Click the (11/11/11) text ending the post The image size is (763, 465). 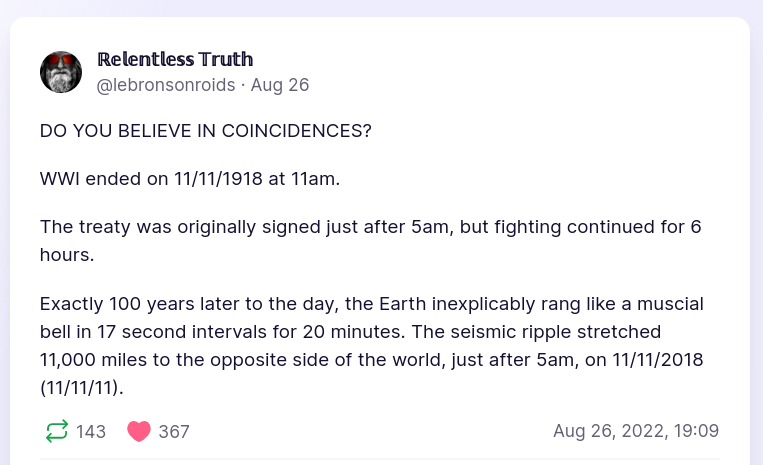click(x=82, y=386)
